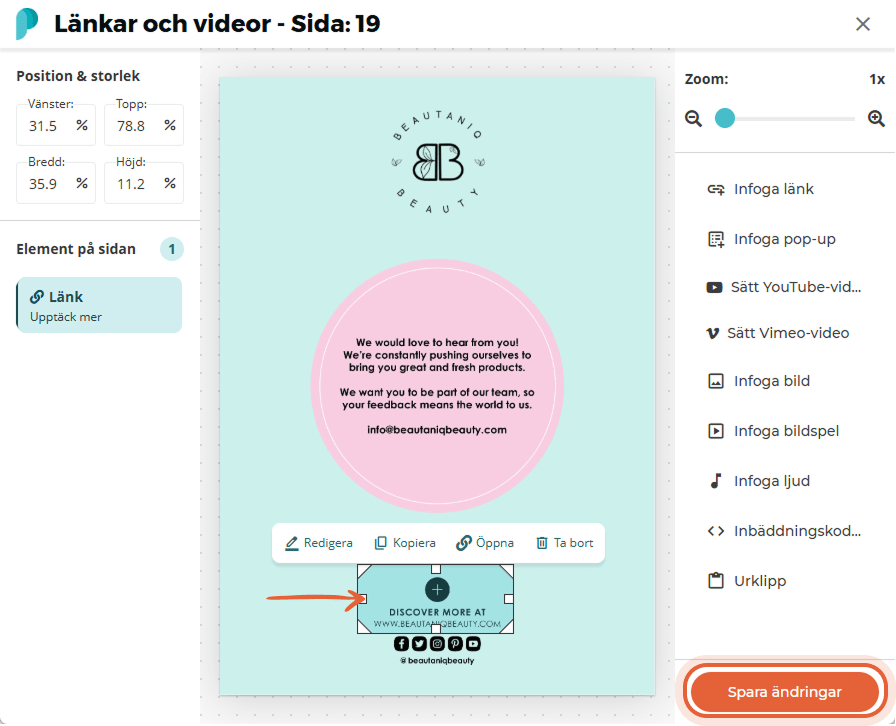Click Ta bort to delete element

[565, 543]
